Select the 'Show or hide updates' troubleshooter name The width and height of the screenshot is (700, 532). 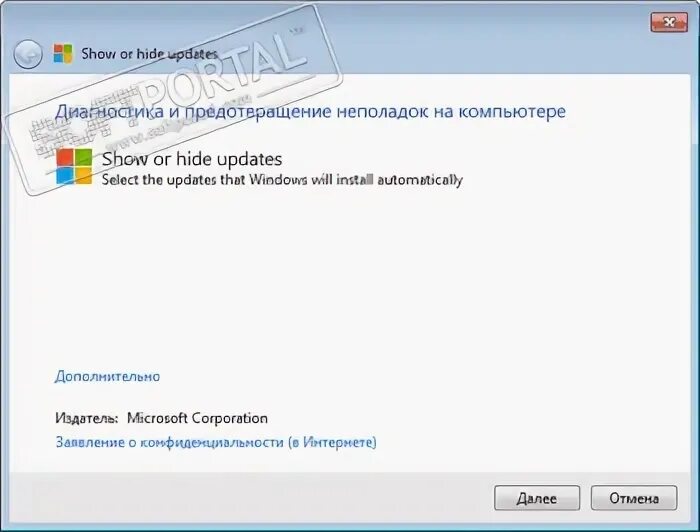[192, 159]
